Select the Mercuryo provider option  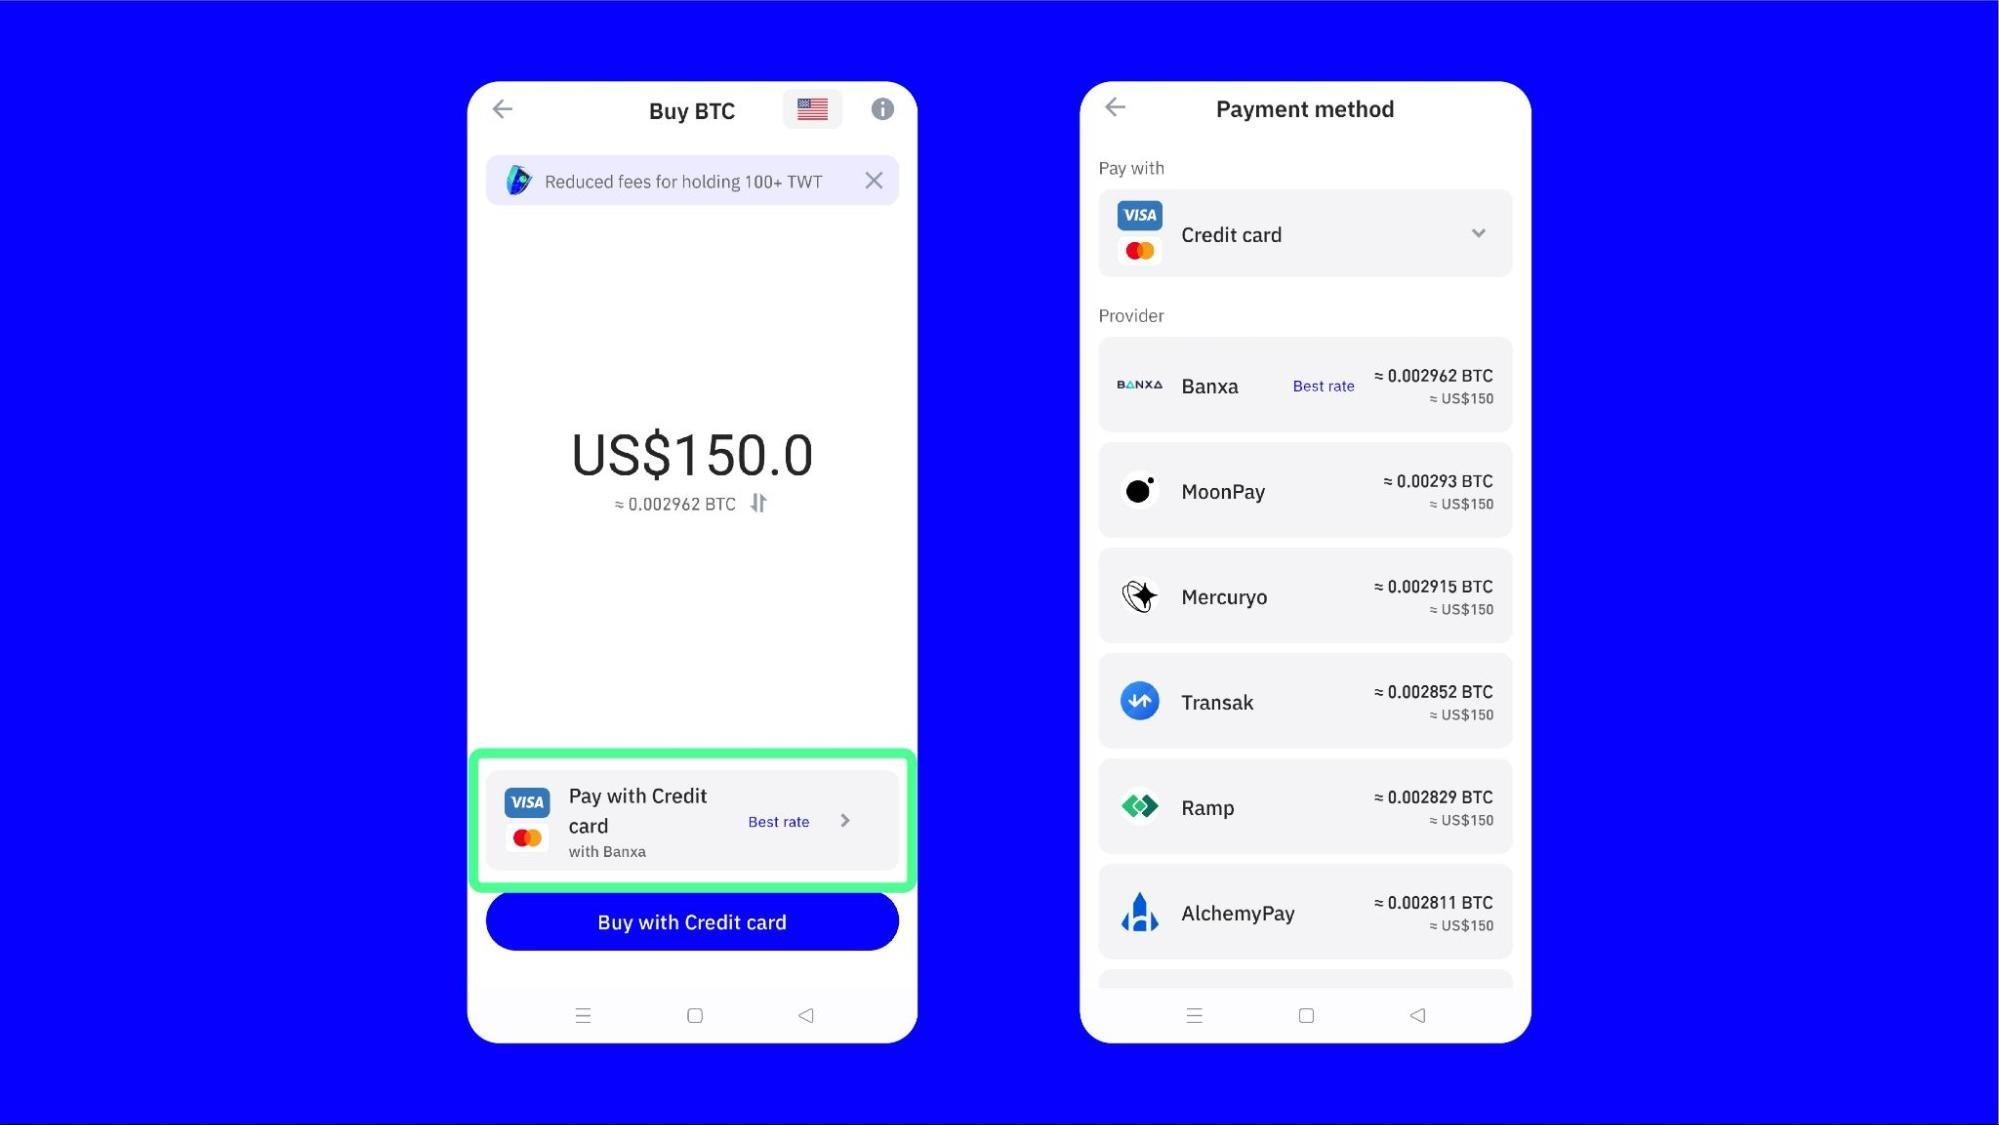point(1304,596)
